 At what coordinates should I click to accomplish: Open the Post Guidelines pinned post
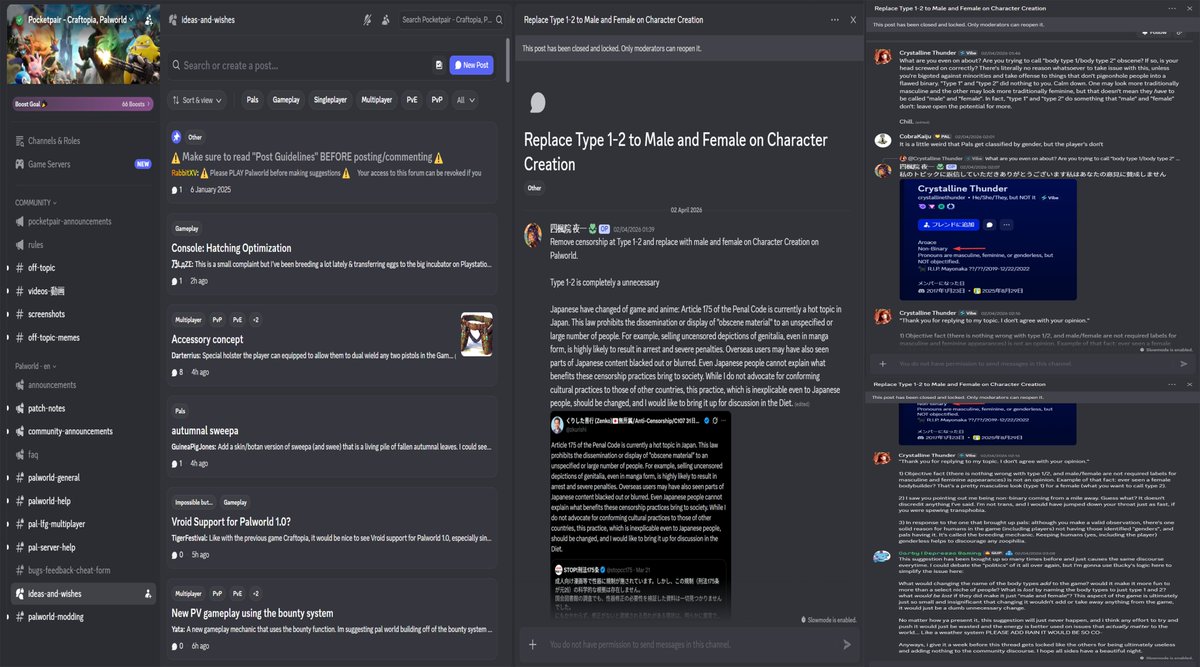point(332,163)
